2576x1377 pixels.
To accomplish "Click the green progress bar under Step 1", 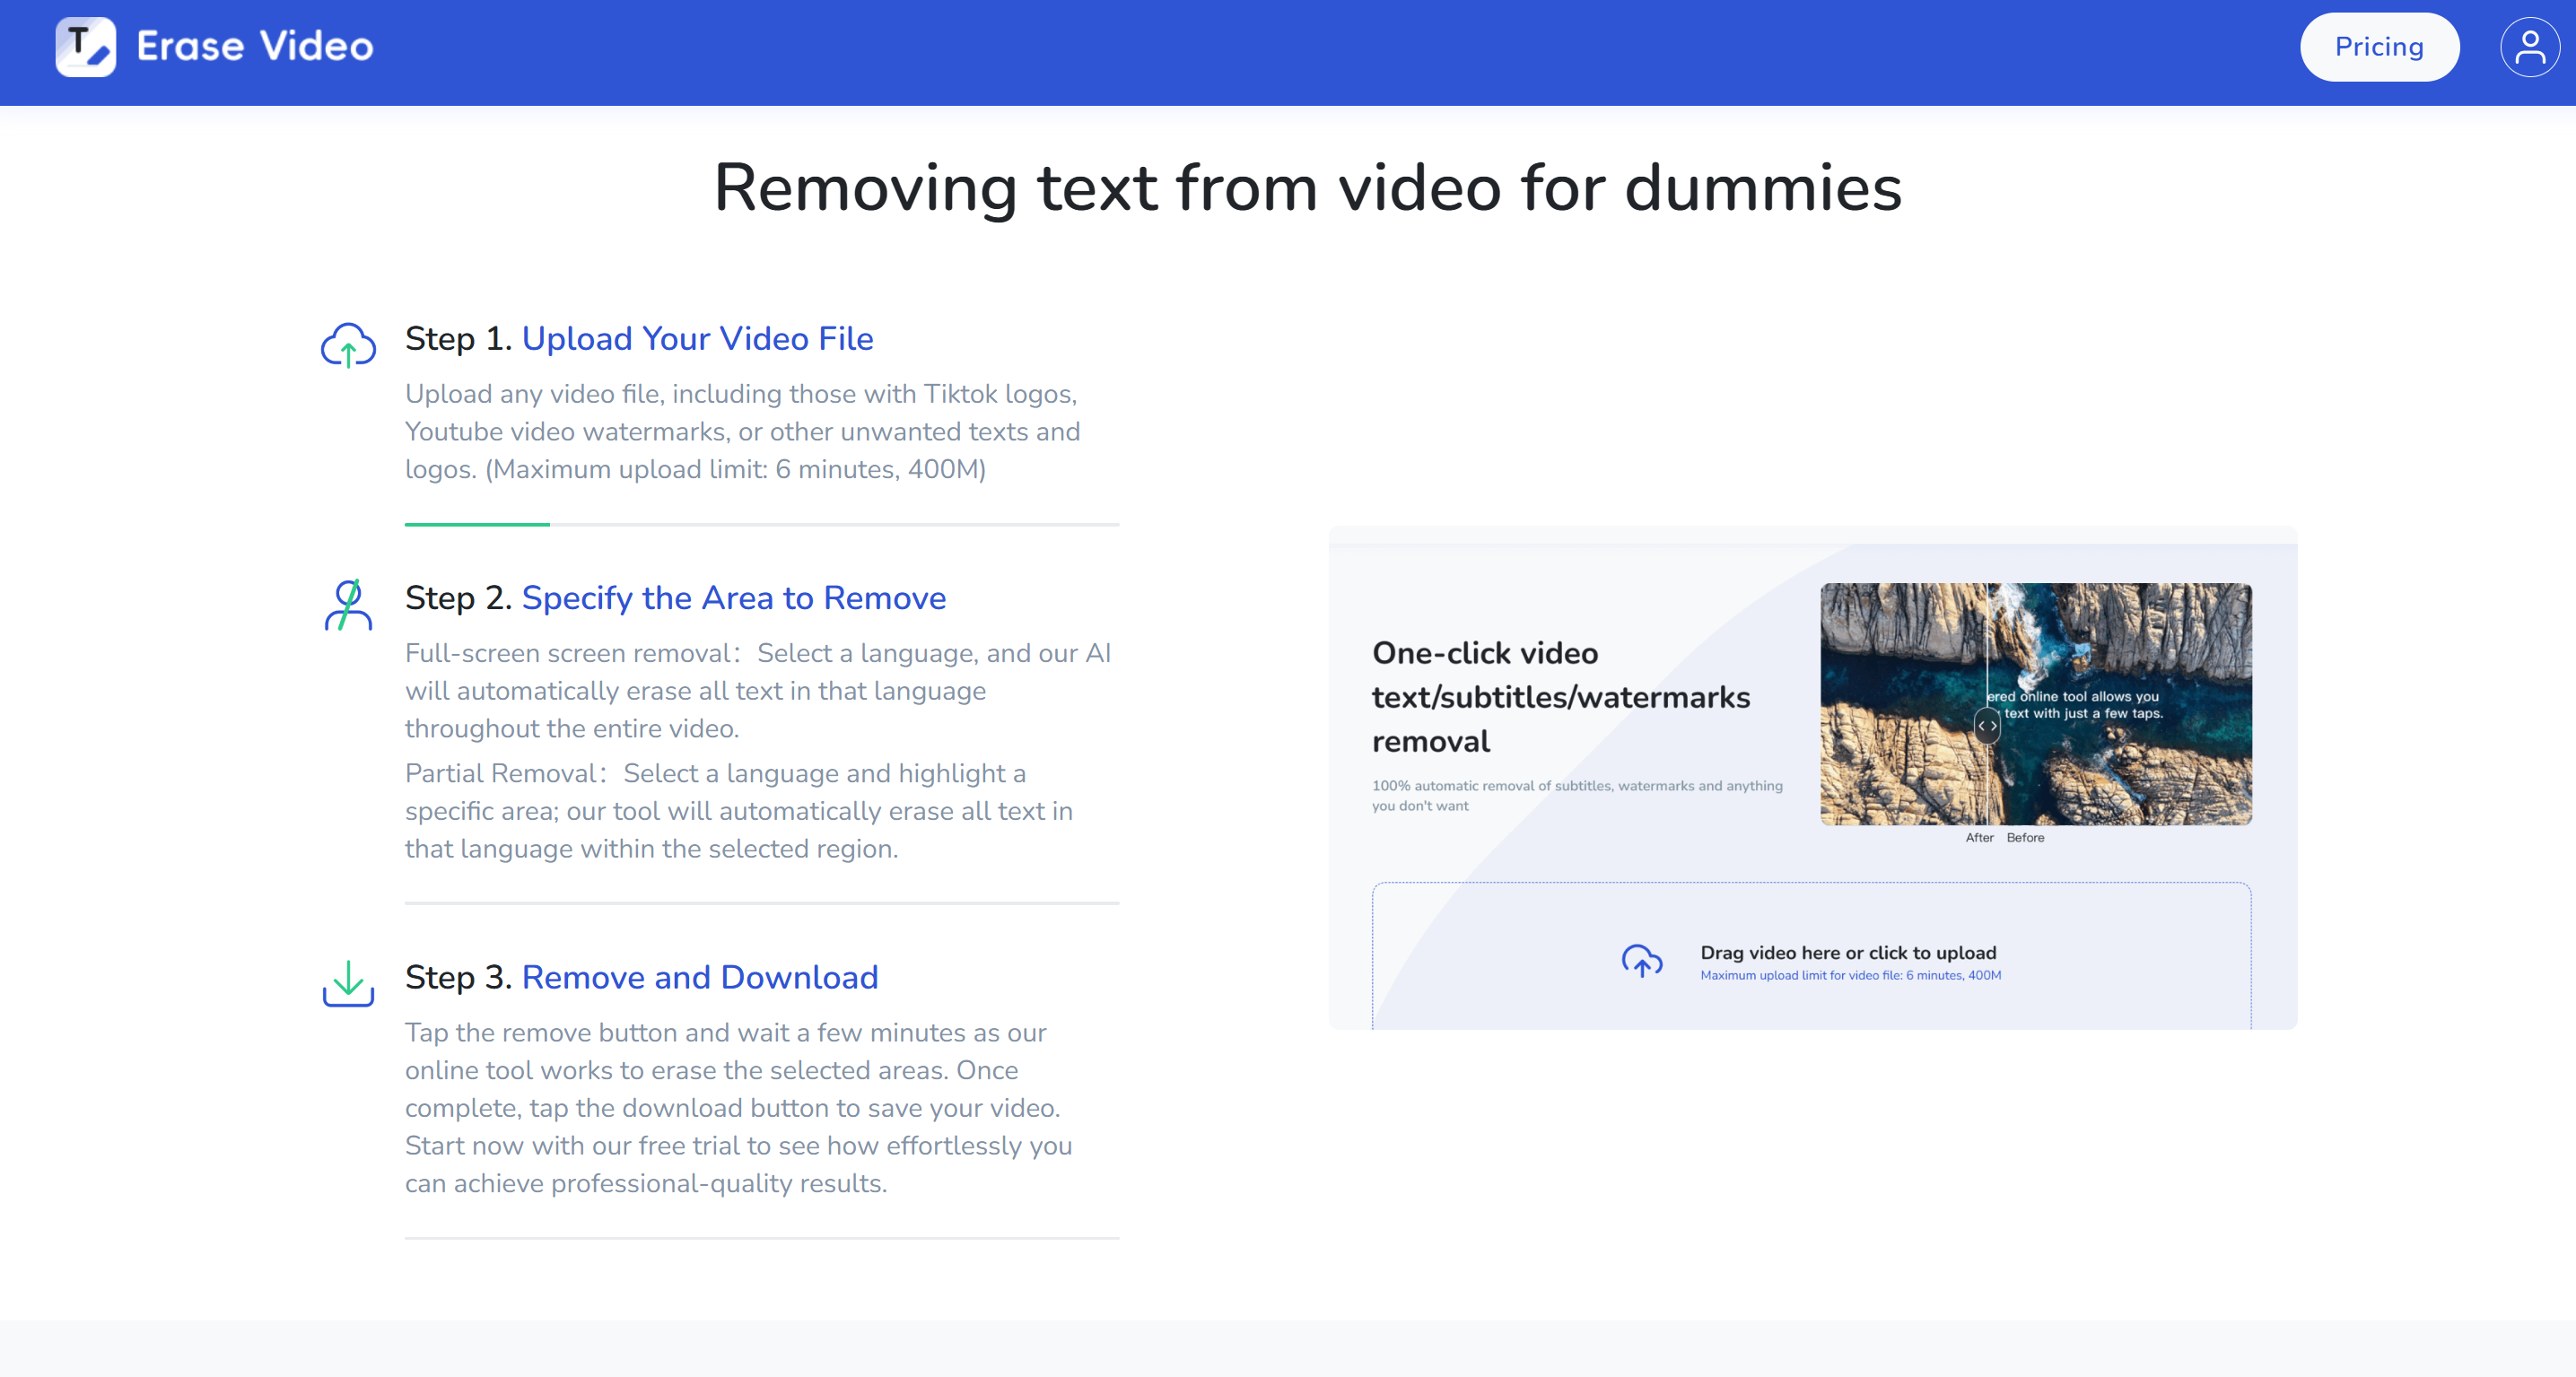I will [477, 524].
